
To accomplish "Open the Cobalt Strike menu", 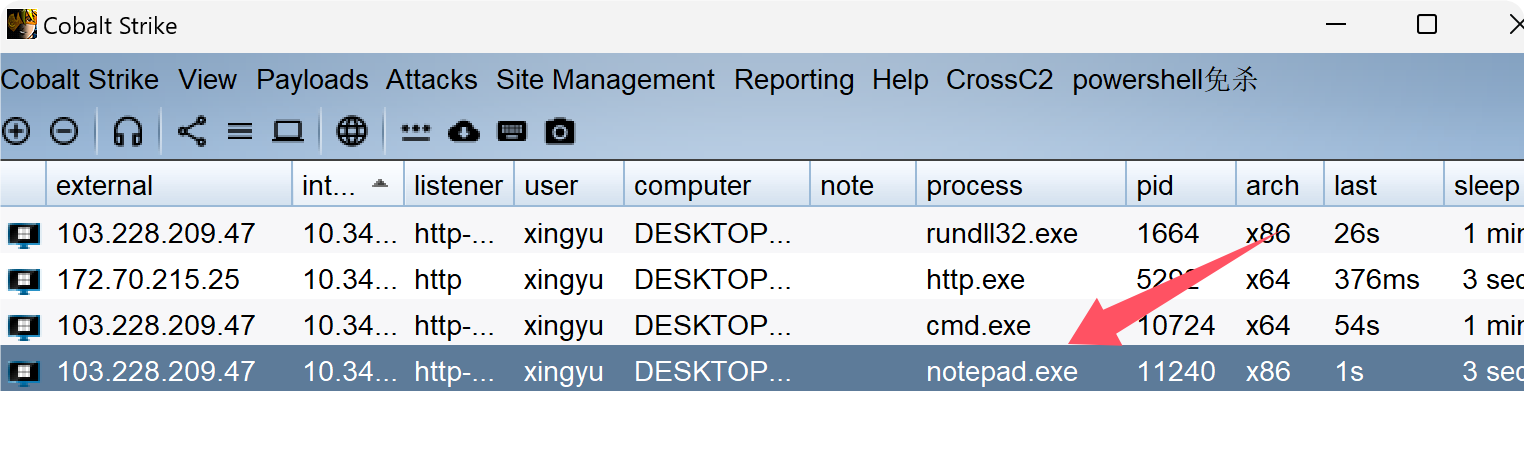I will tap(80, 80).
